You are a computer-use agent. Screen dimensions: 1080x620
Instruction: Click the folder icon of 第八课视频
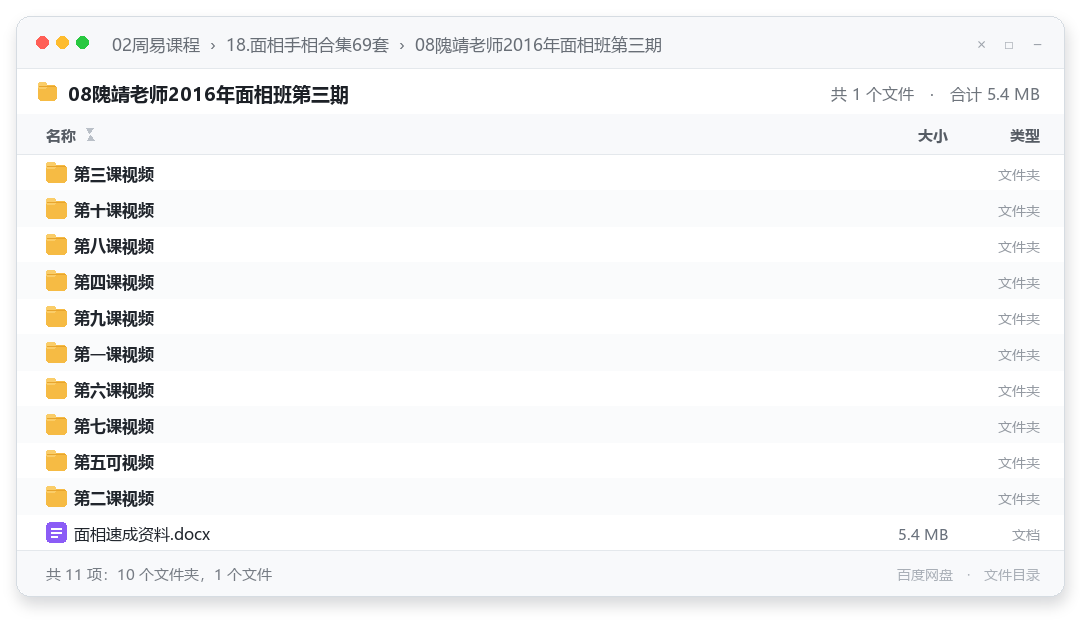pyautogui.click(x=56, y=245)
